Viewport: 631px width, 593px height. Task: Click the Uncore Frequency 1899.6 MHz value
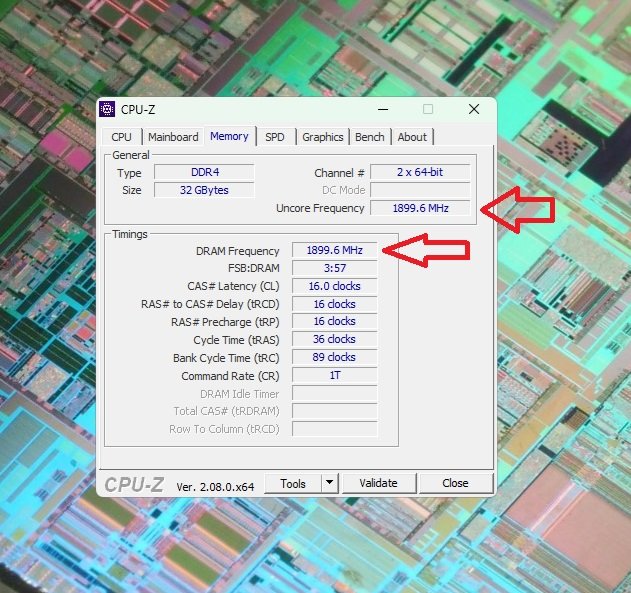click(420, 208)
